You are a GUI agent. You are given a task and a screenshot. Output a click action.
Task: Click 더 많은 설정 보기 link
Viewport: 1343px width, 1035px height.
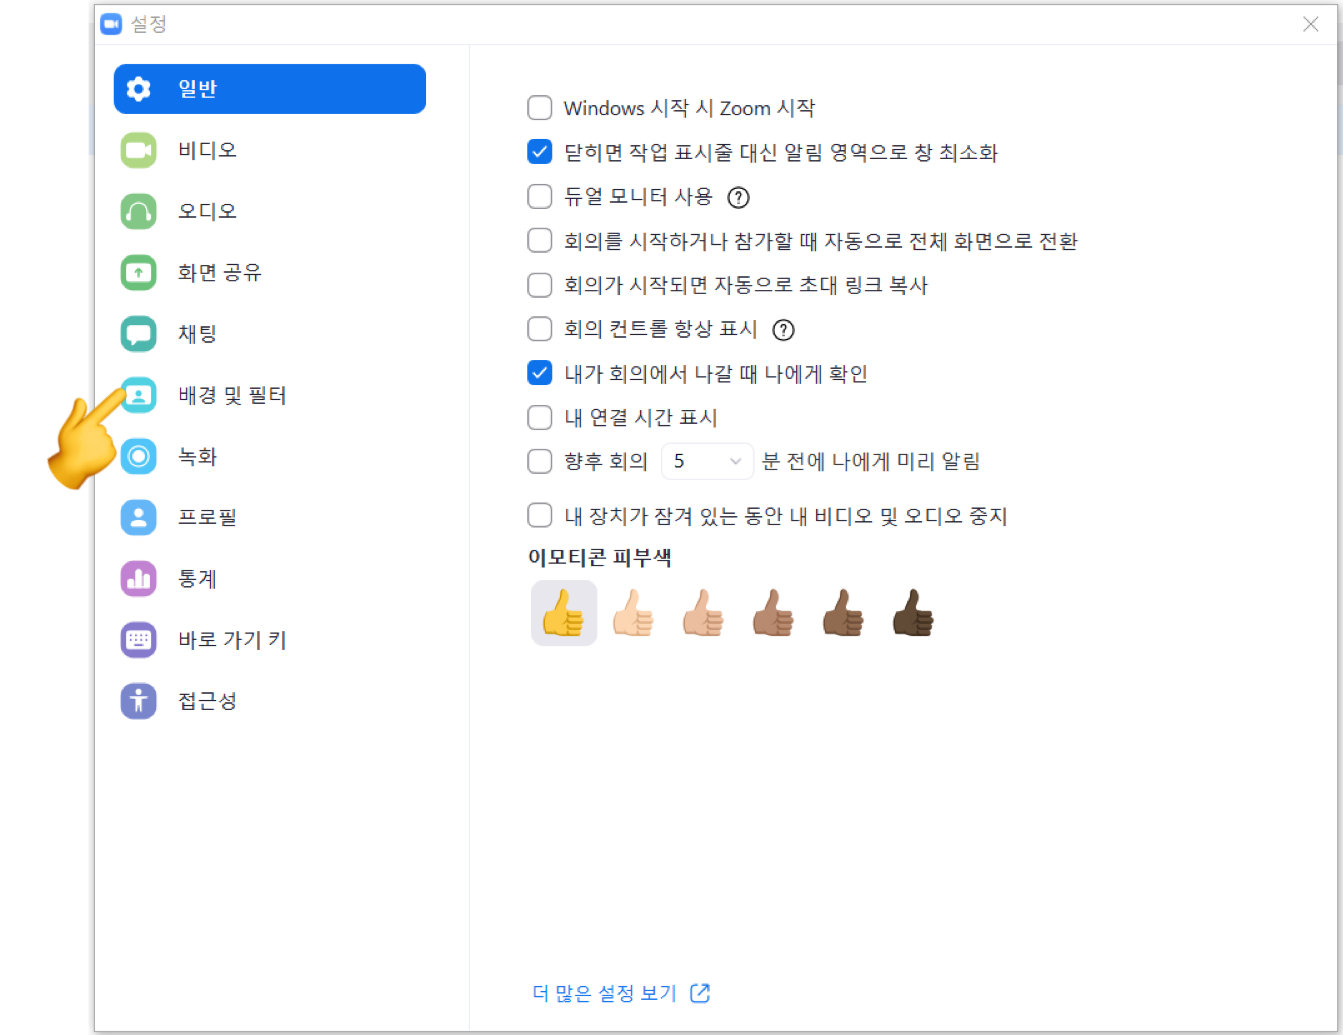point(605,993)
